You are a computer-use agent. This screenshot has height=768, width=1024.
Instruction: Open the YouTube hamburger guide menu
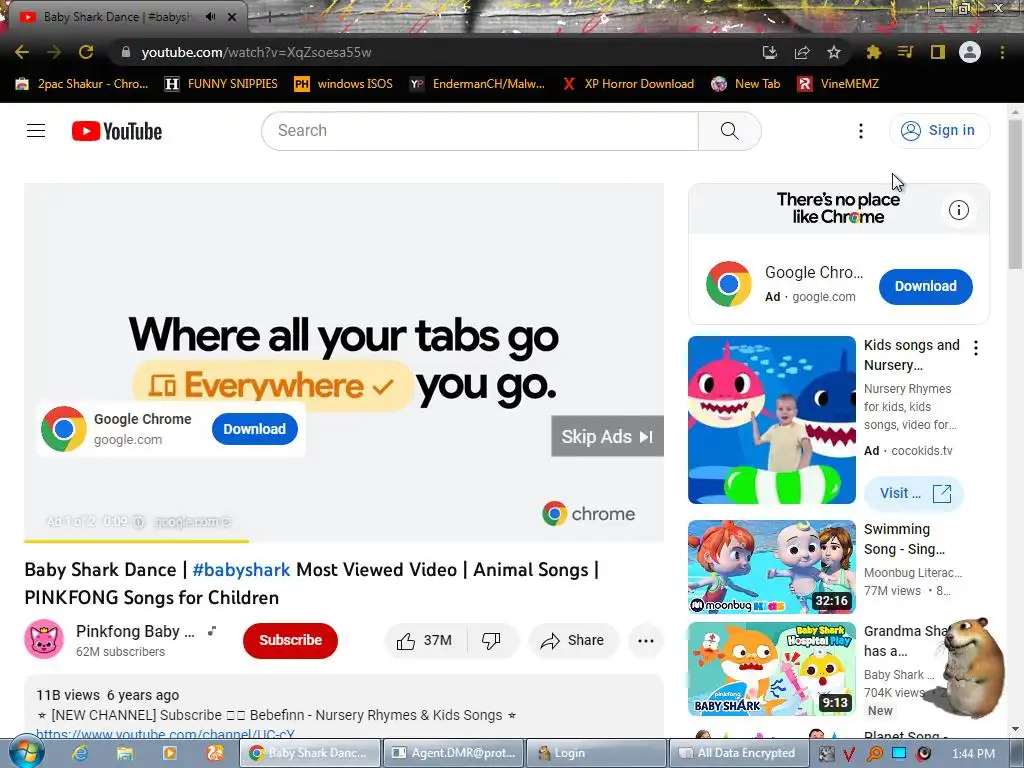36,131
